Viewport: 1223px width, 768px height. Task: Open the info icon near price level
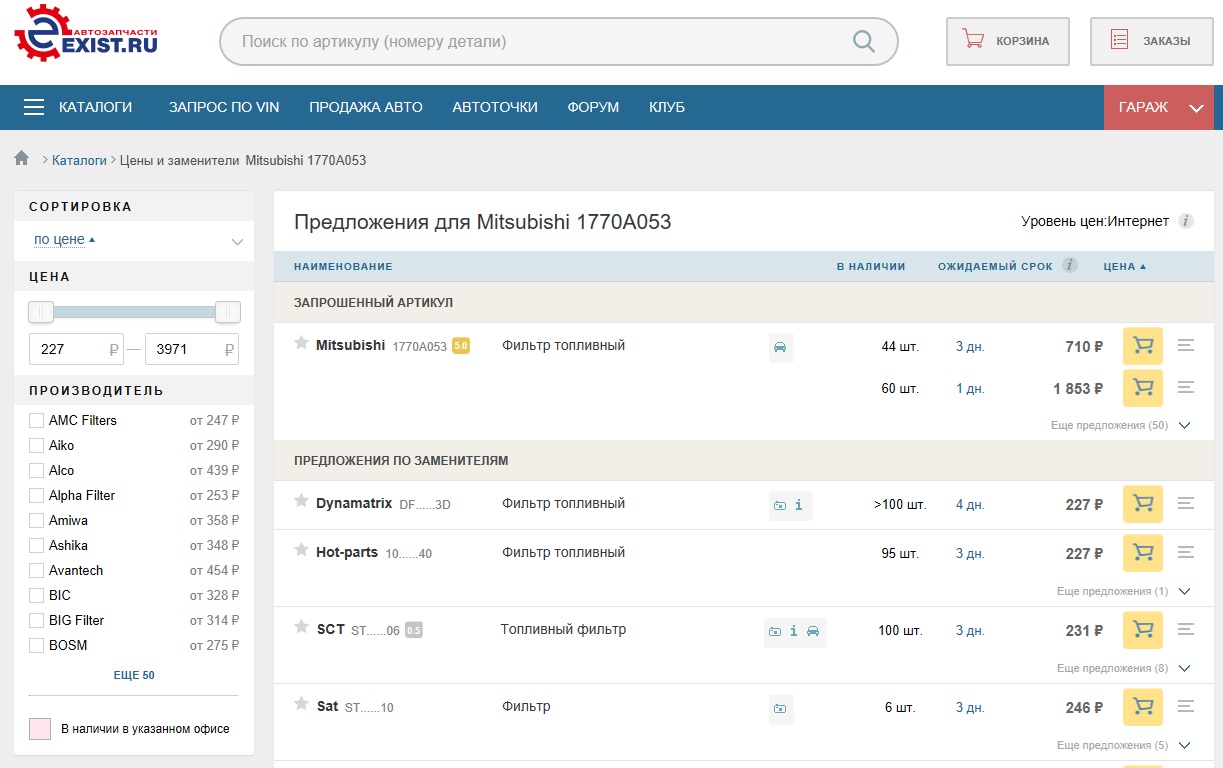pos(1186,221)
